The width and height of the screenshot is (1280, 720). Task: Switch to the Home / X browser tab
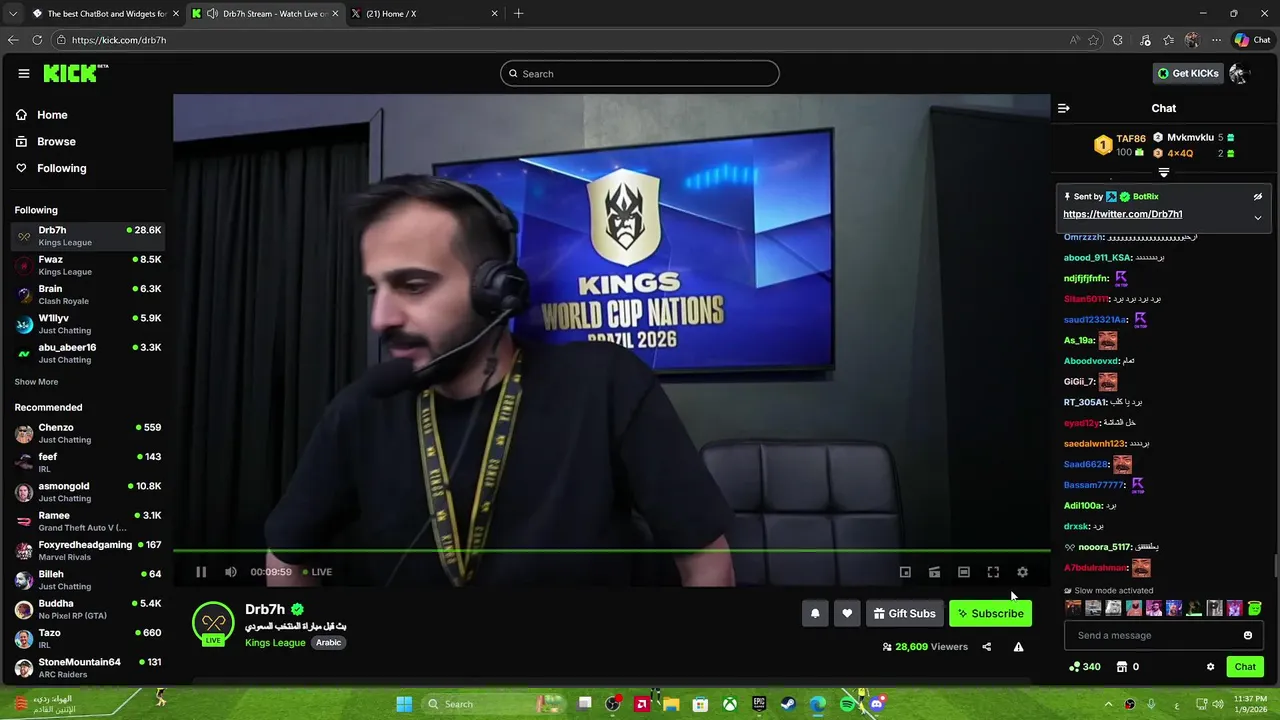click(x=425, y=14)
